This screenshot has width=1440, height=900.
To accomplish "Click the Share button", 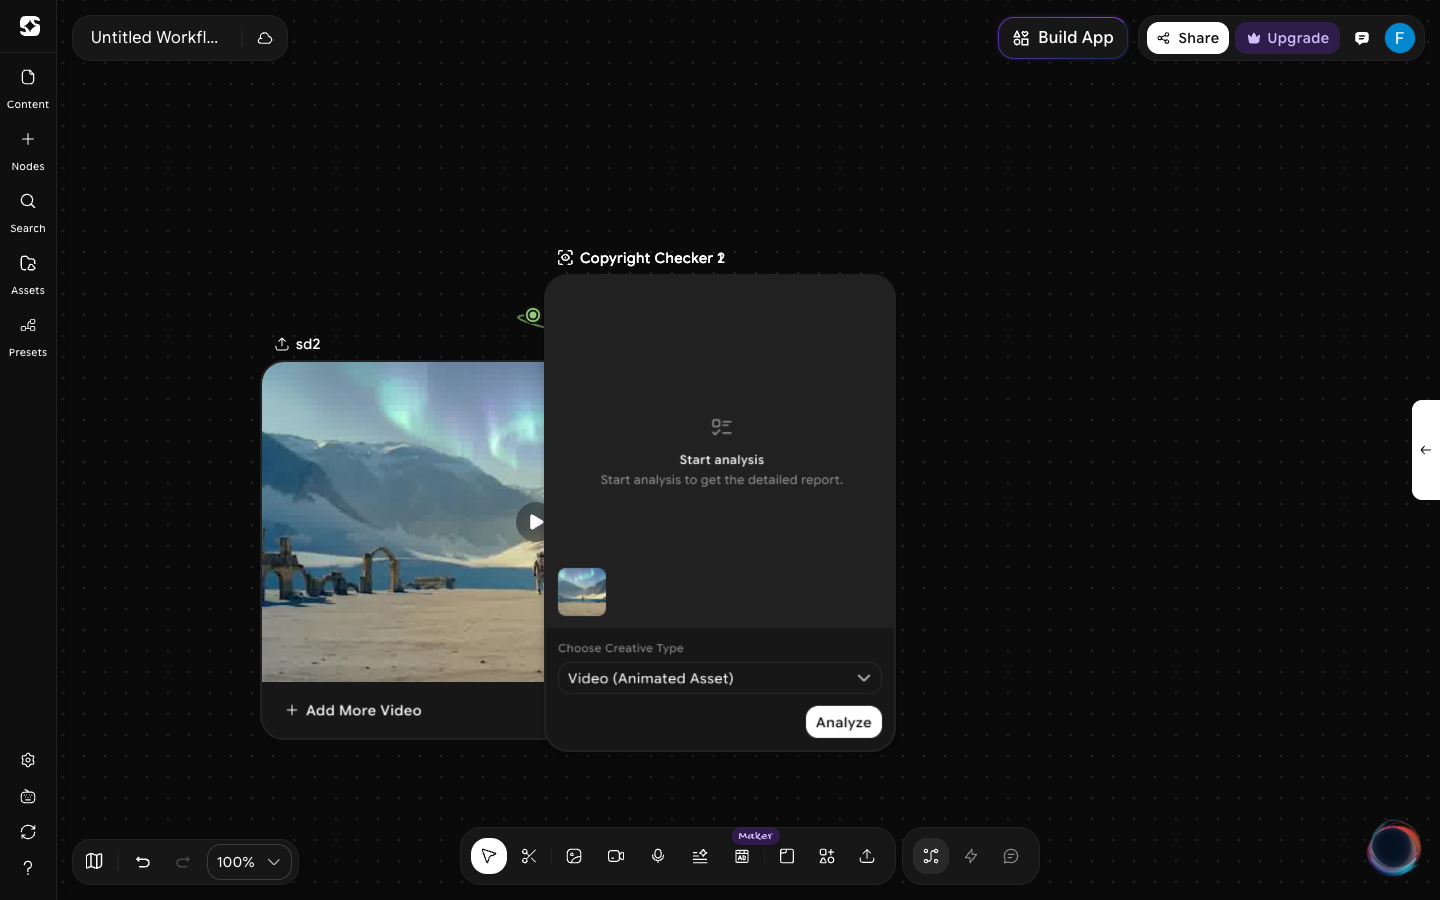I will click(1188, 38).
